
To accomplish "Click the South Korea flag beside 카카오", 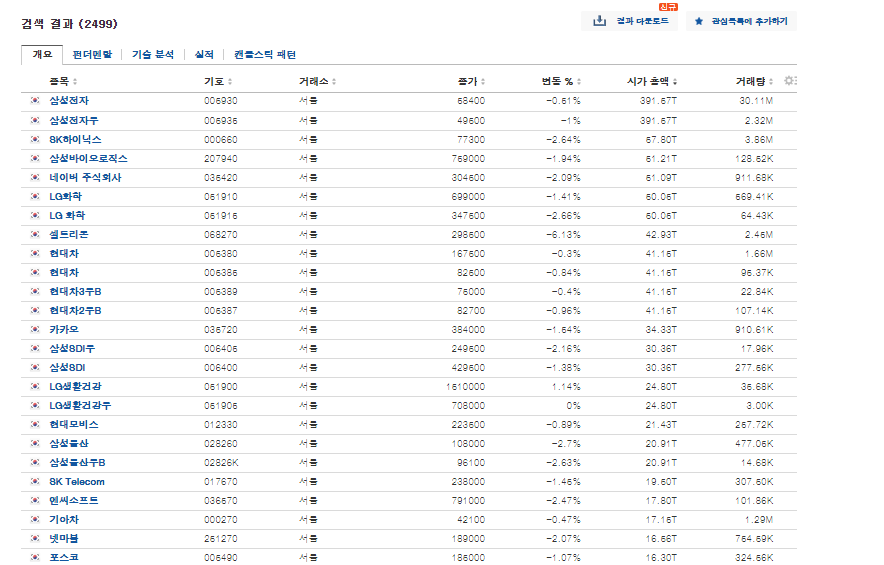I will coord(35,329).
